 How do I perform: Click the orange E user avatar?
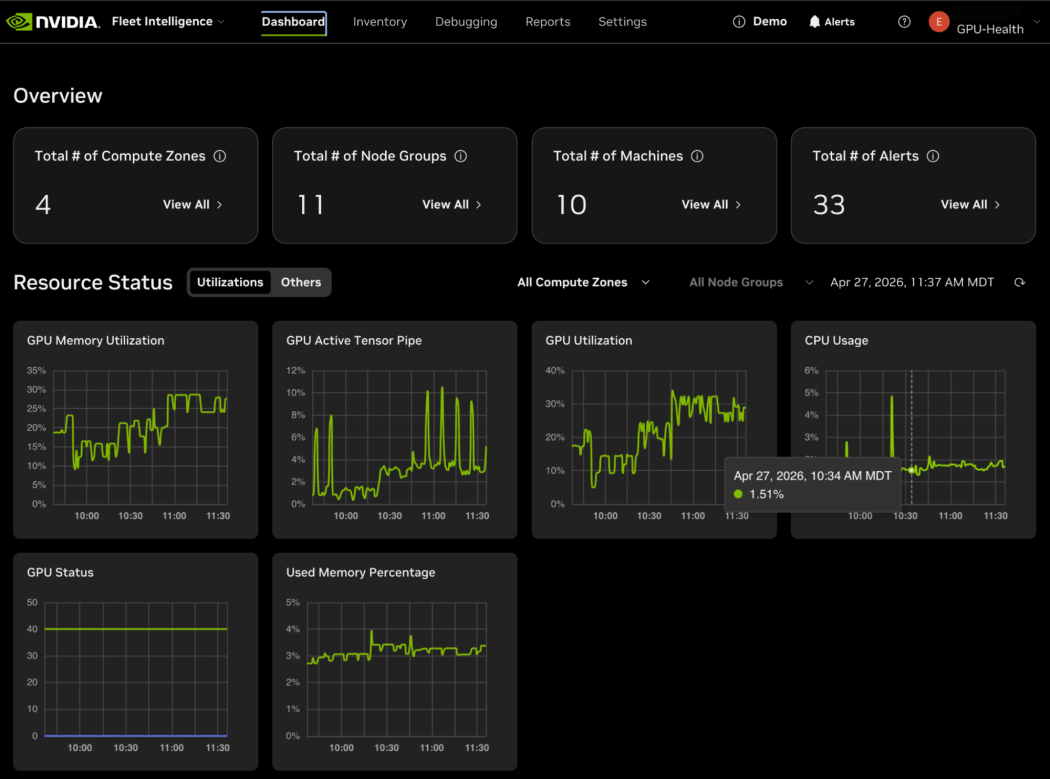point(939,22)
